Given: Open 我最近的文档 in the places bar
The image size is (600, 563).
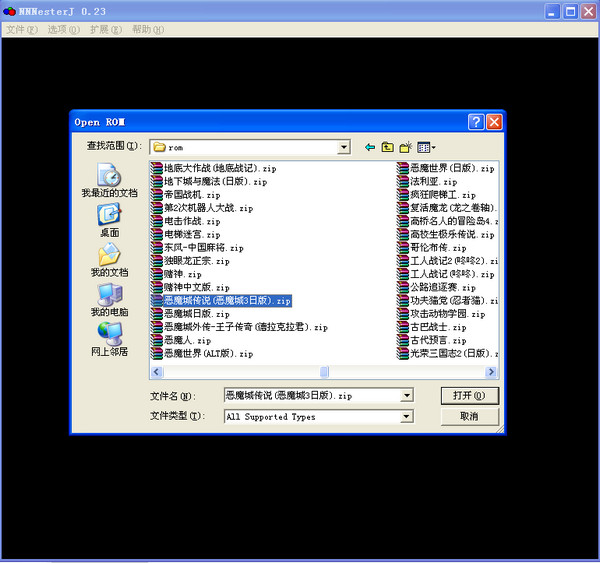Looking at the screenshot, I should (x=109, y=181).
